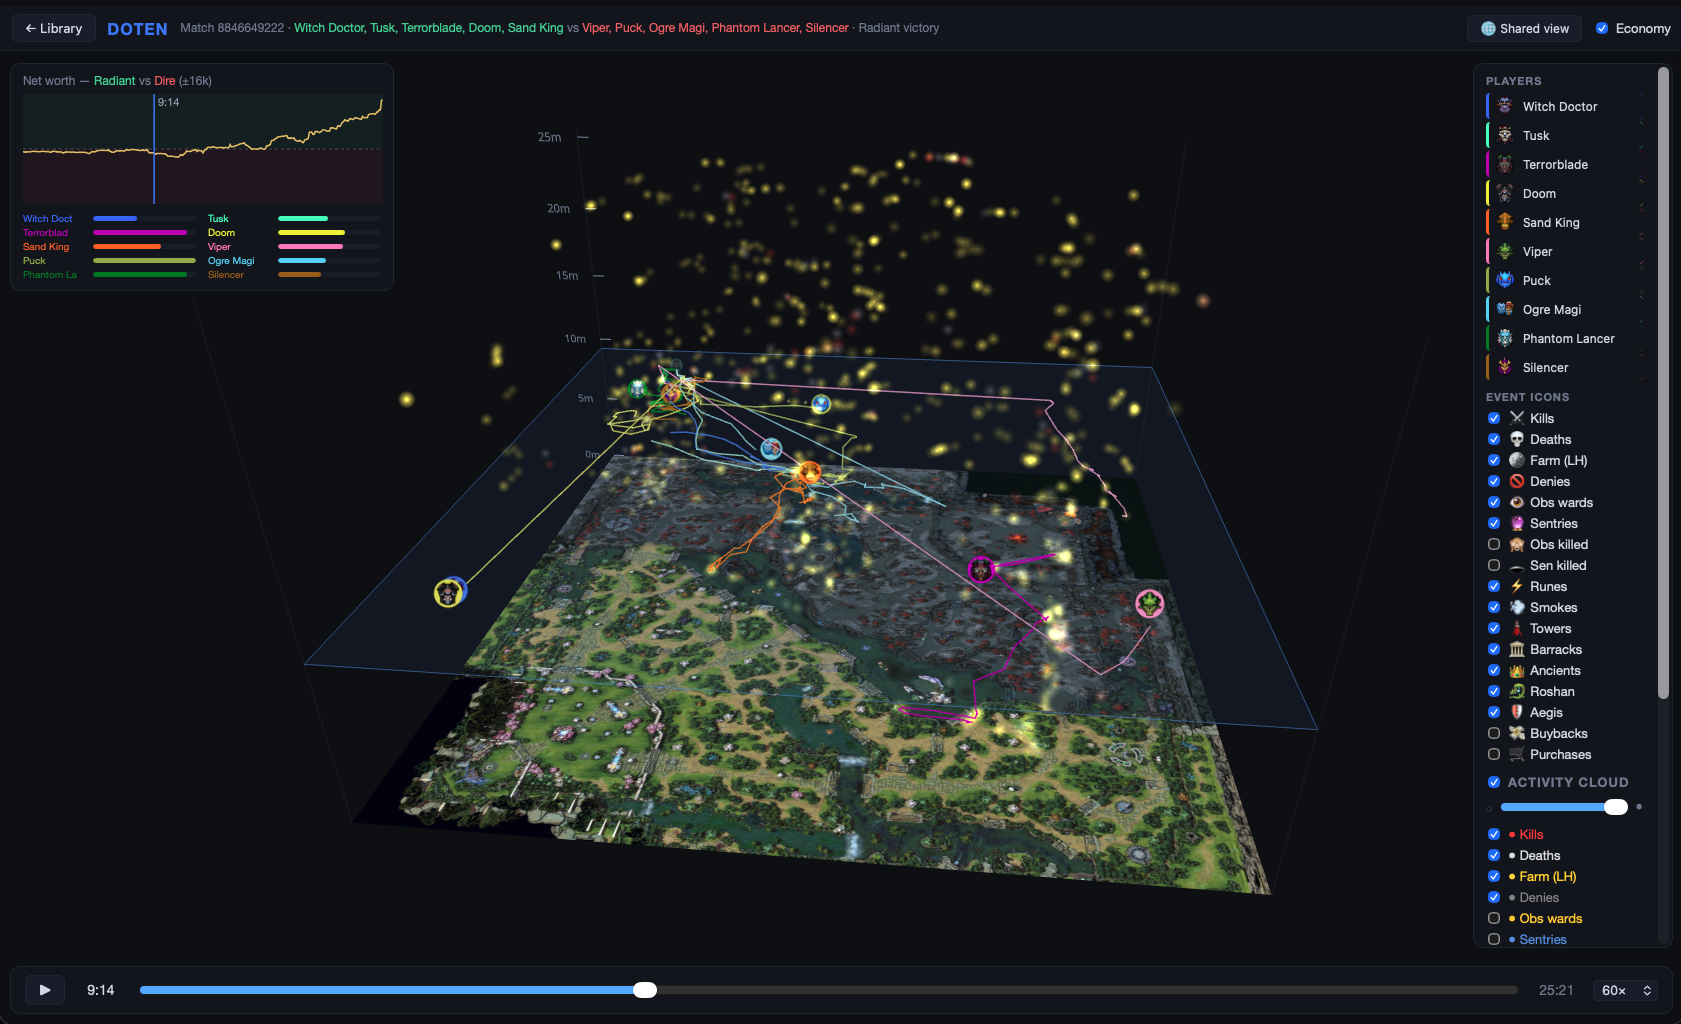Click the right panel scrollbar

point(1663,382)
